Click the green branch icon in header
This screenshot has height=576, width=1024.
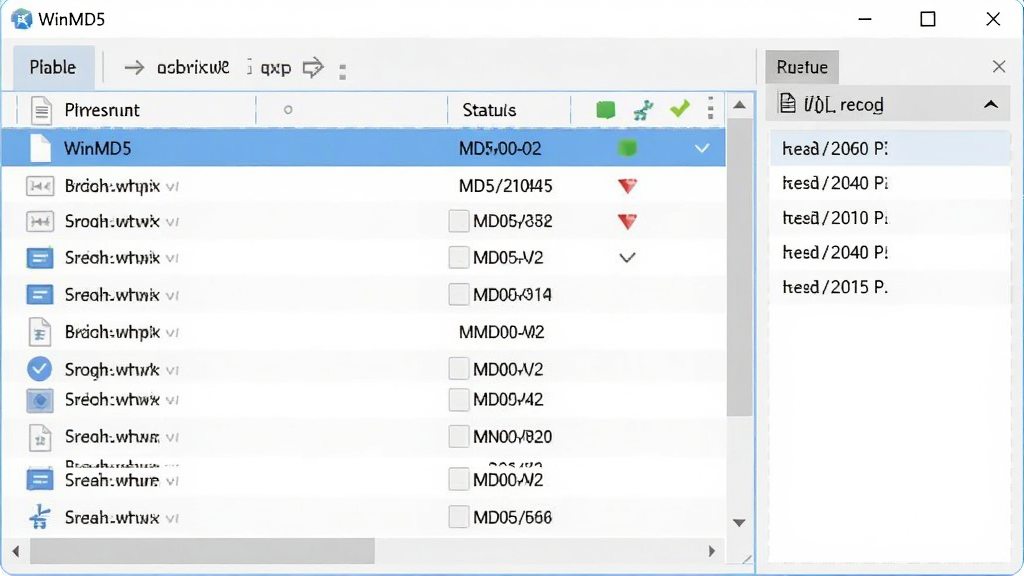[x=643, y=110]
